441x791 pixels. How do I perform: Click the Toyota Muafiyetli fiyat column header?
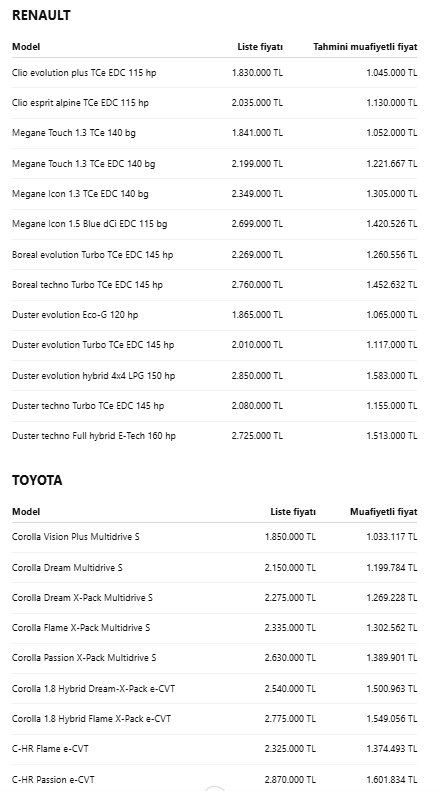pos(383,512)
